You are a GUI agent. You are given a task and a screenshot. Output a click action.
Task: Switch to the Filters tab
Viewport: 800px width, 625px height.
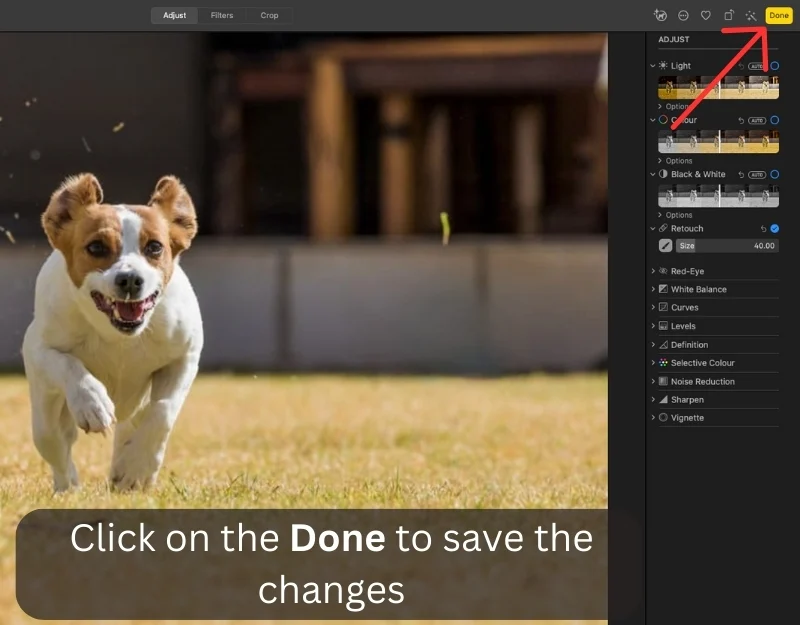(x=222, y=15)
